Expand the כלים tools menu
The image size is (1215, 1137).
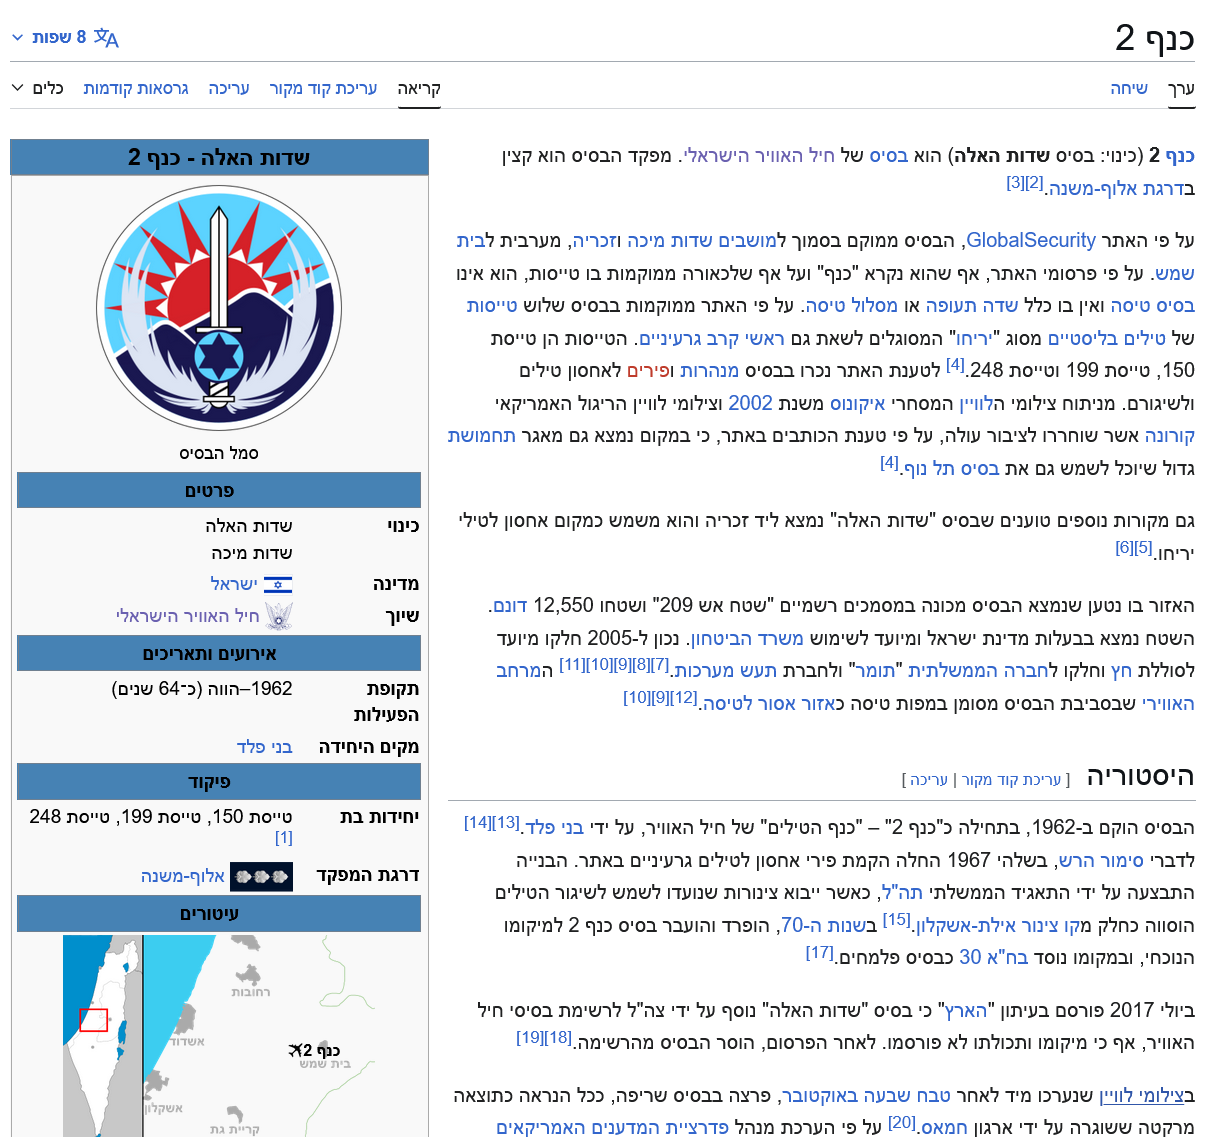[x=38, y=89]
